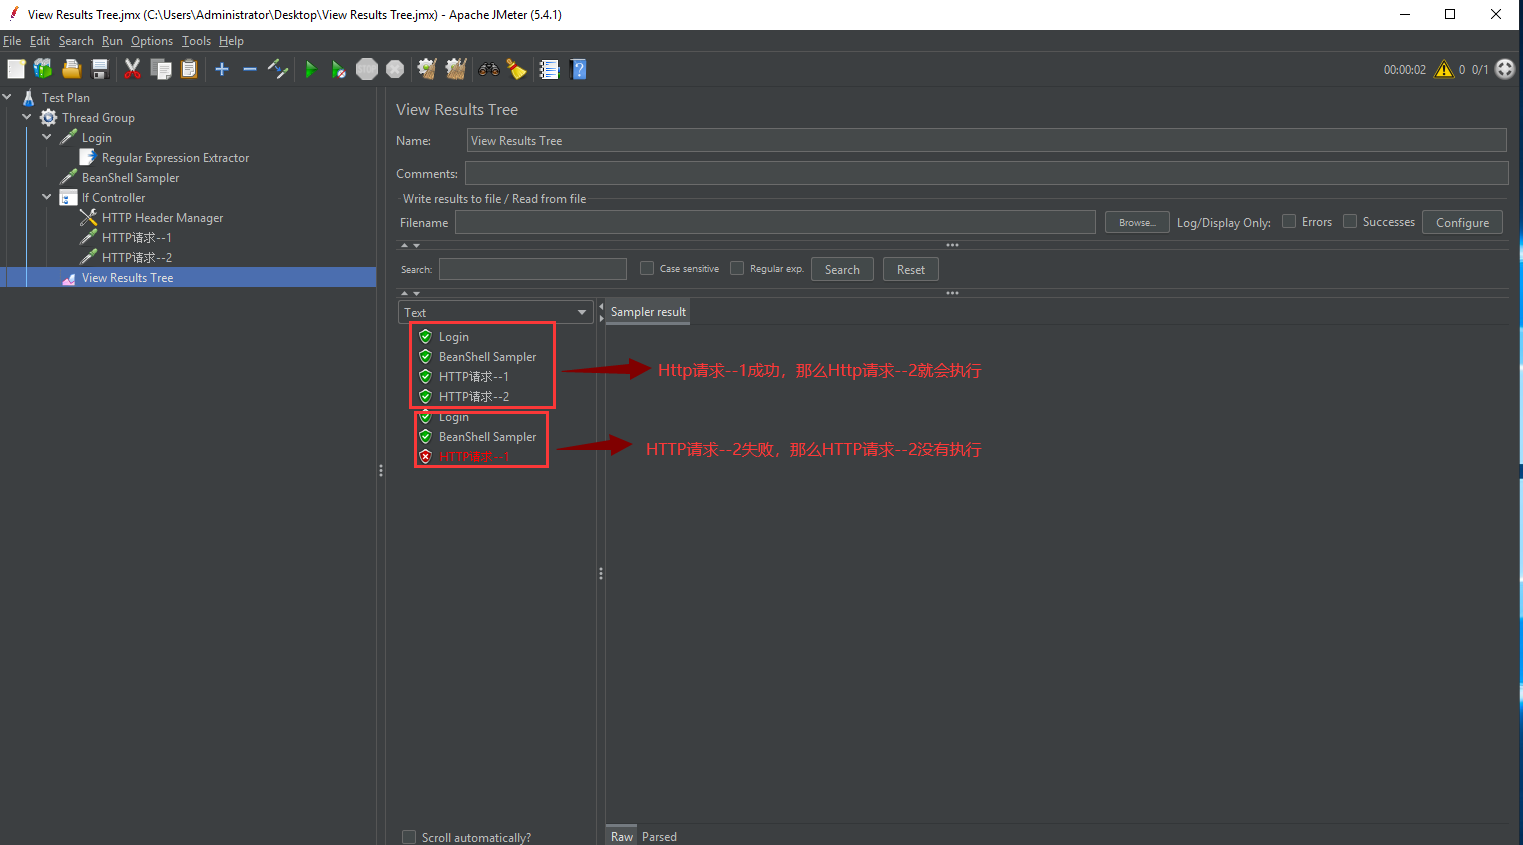Open the Help menu

(231, 41)
